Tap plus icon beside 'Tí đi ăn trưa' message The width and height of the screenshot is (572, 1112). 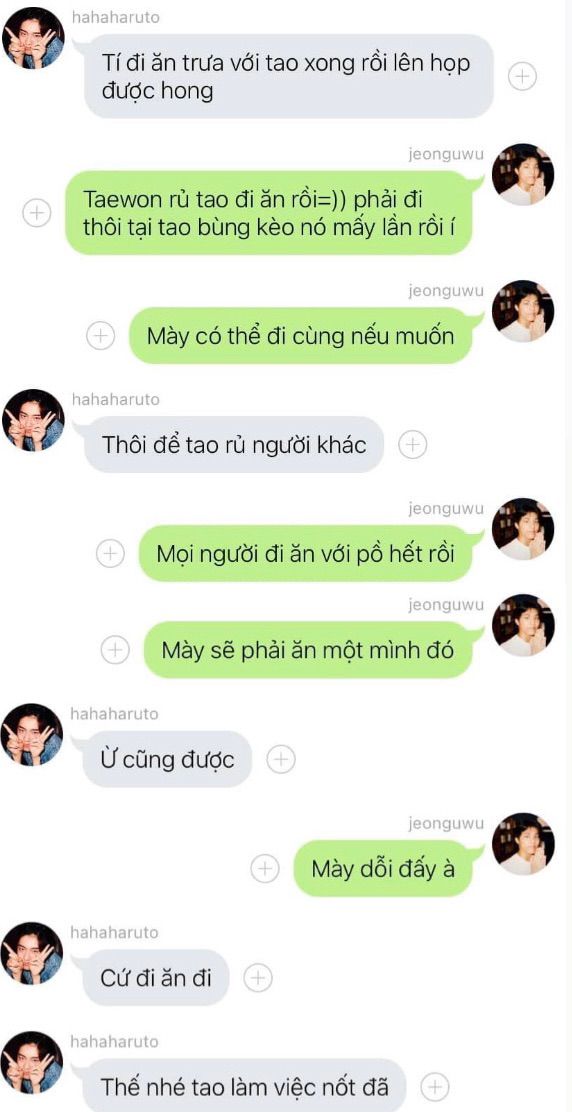coord(522,76)
